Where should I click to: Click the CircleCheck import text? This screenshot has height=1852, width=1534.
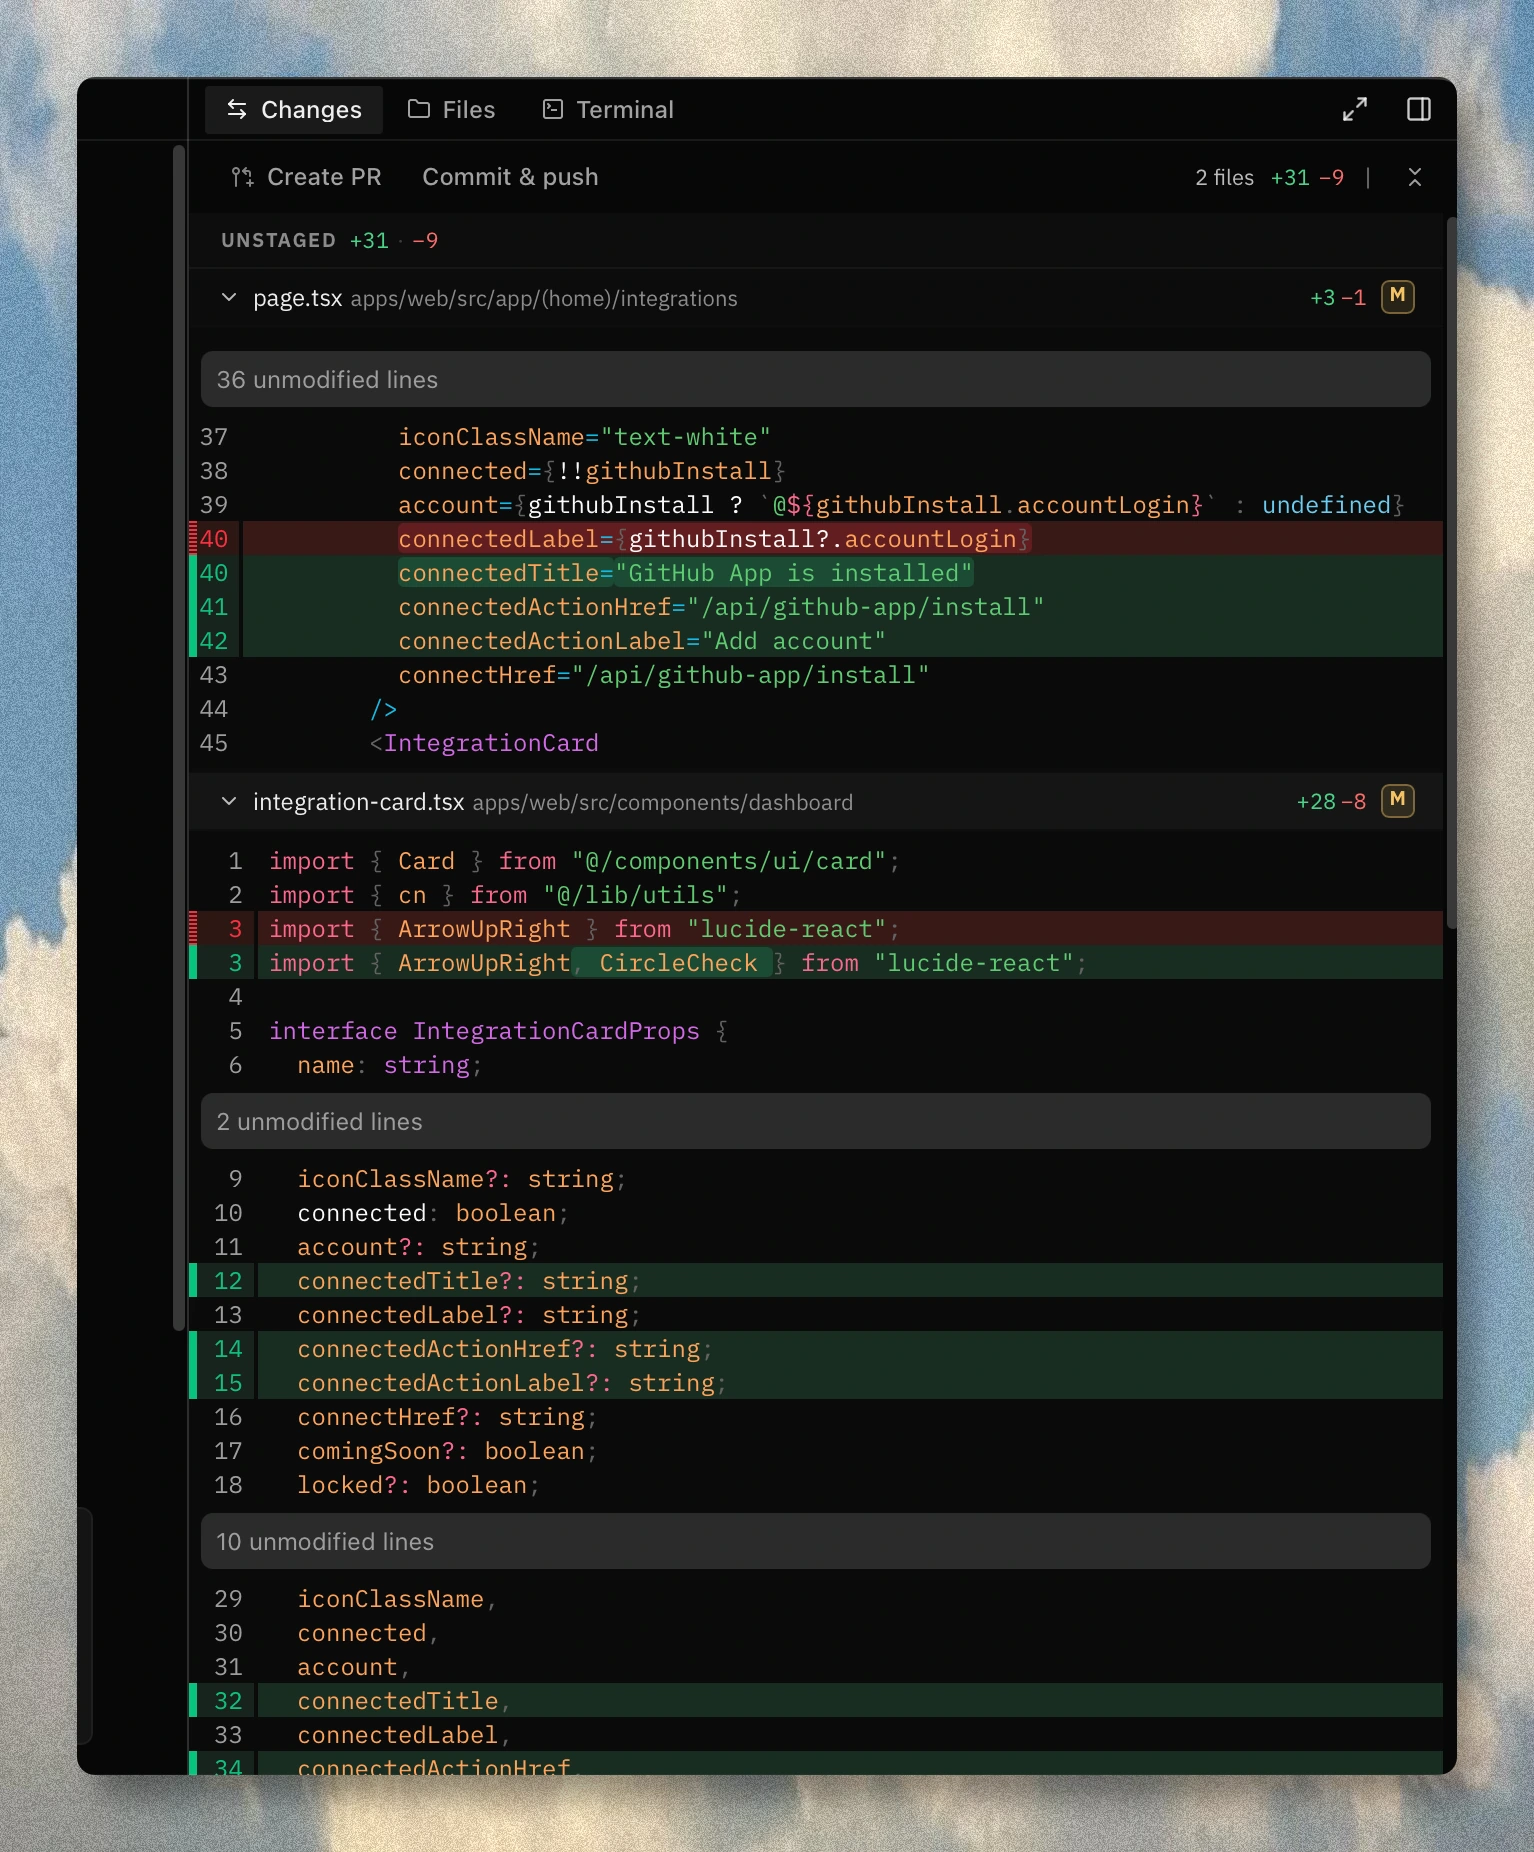point(678,963)
